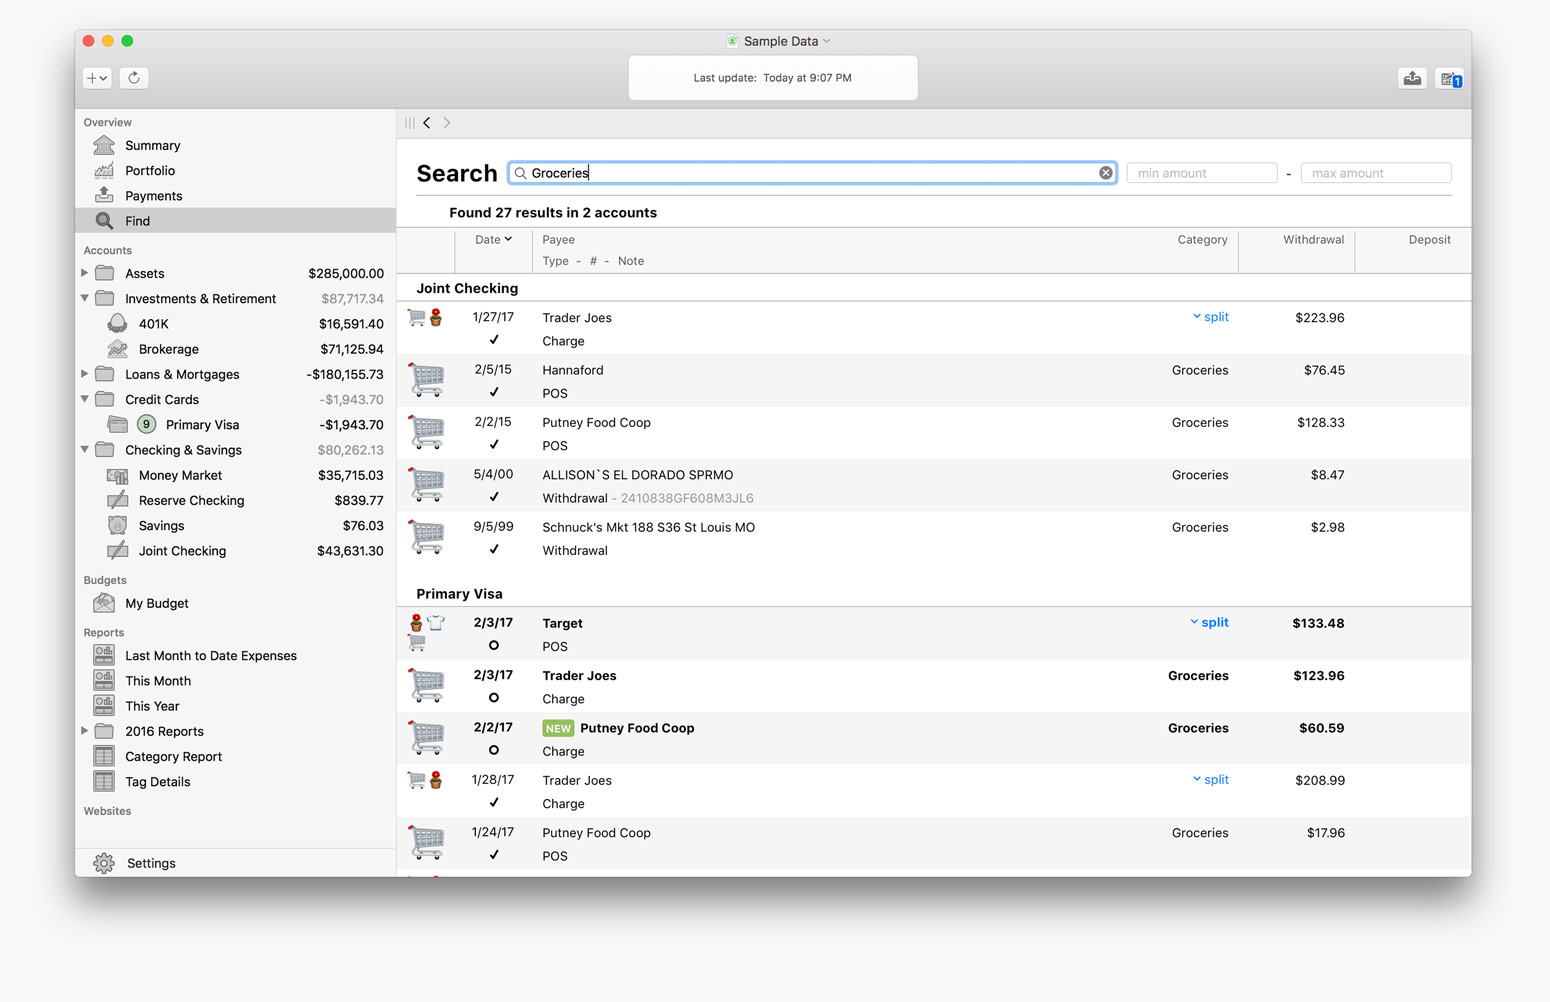The image size is (1550, 1002).
Task: Click the Settings gear icon
Action: (x=104, y=863)
